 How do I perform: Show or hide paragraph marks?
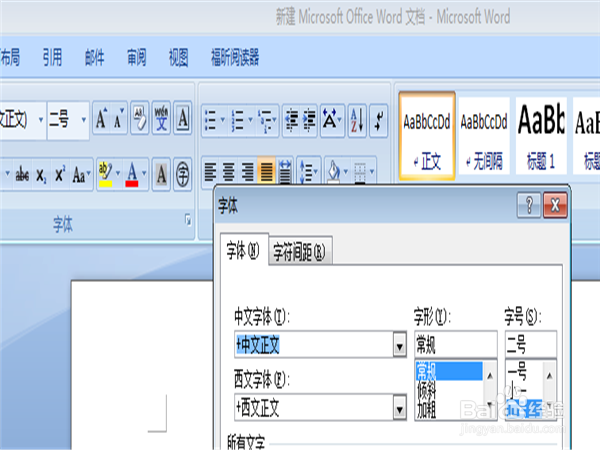(379, 121)
